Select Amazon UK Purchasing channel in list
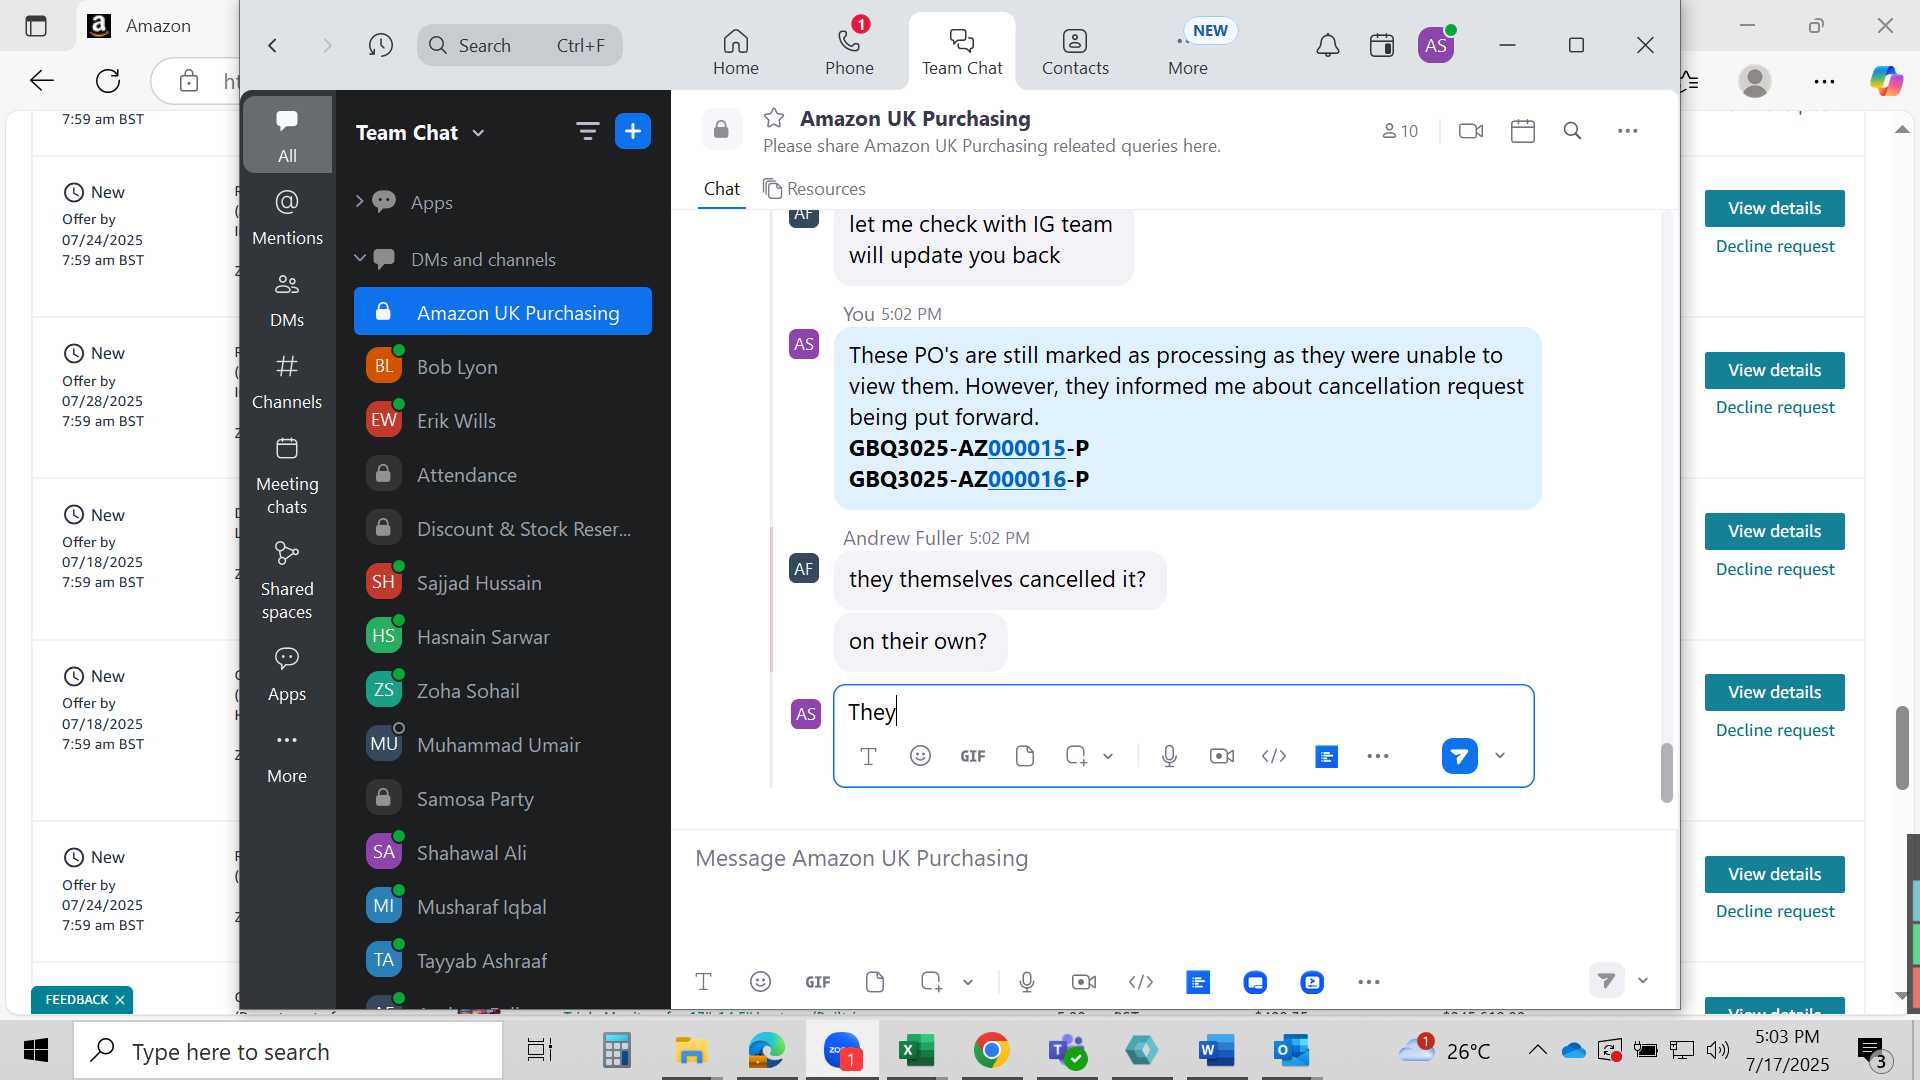 point(503,312)
